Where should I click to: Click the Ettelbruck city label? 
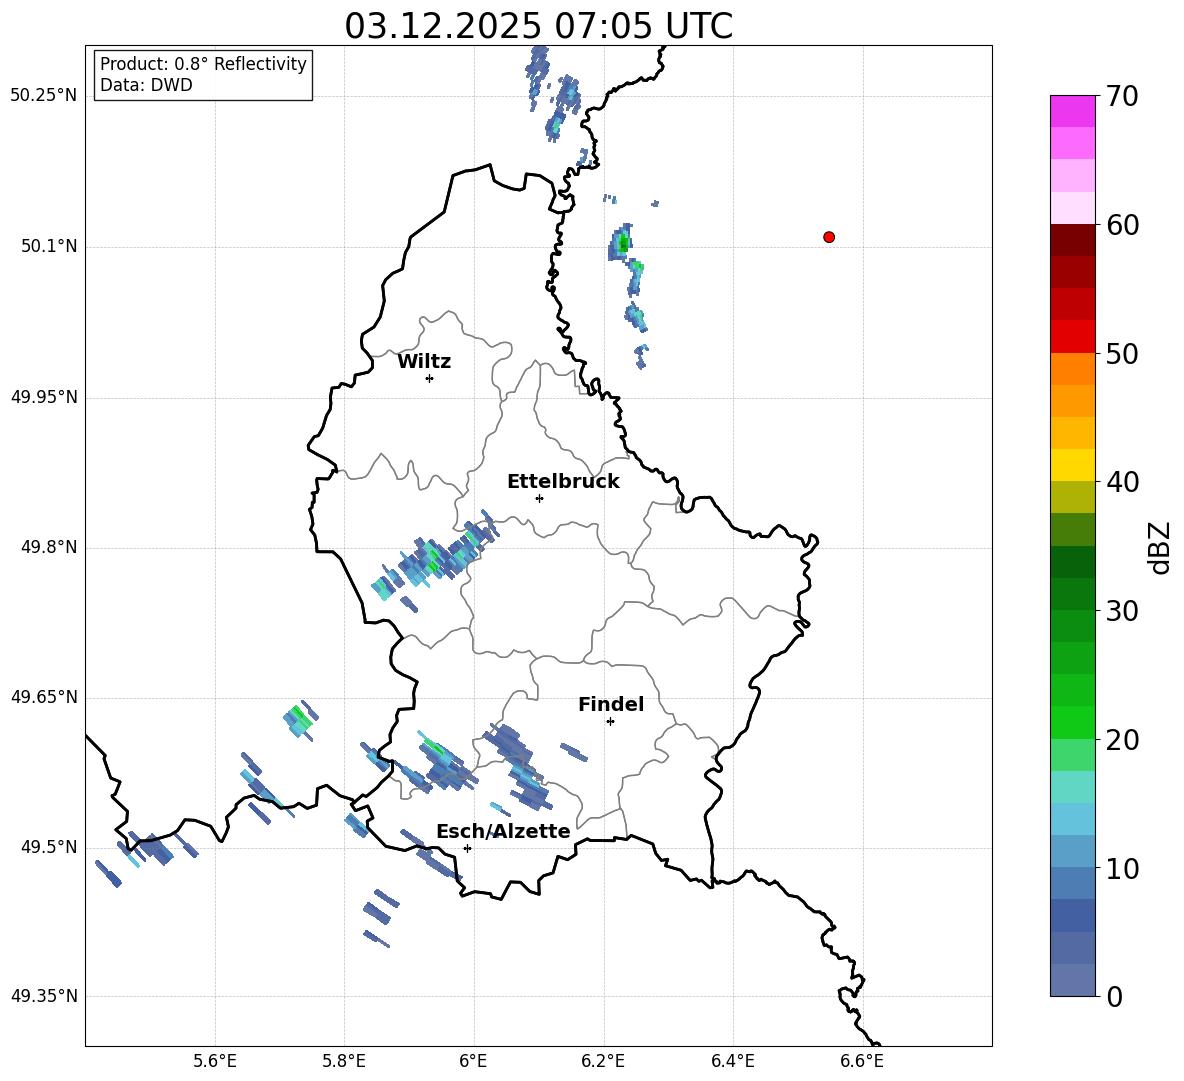coord(563,482)
